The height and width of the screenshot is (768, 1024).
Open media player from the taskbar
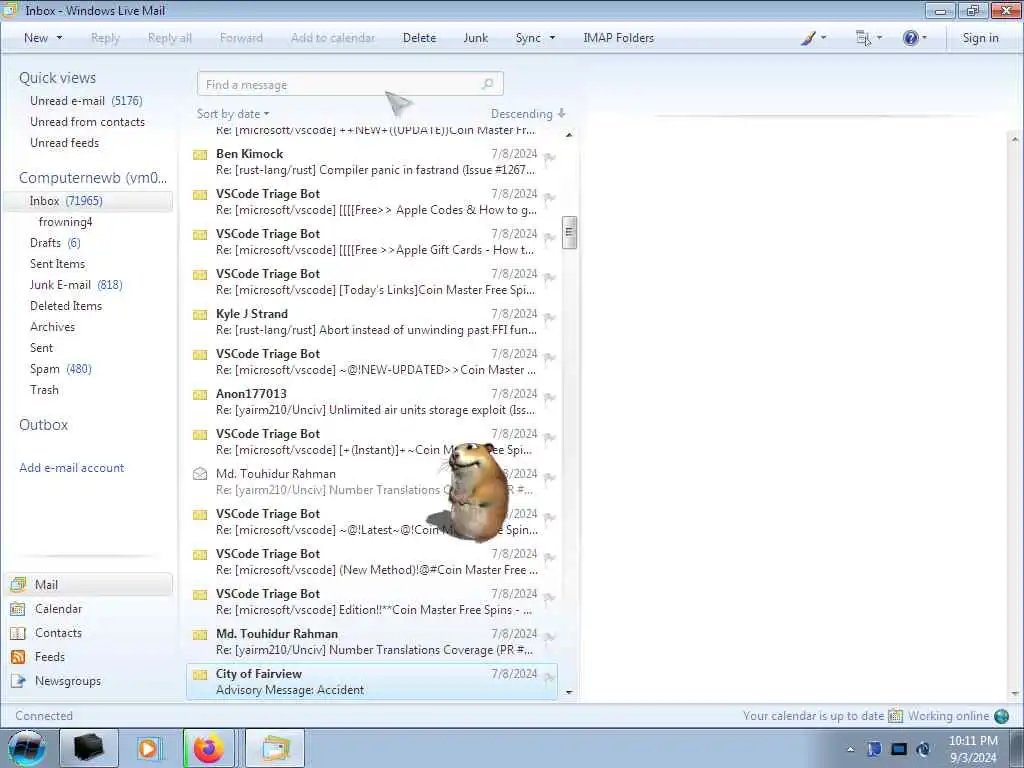[148, 748]
